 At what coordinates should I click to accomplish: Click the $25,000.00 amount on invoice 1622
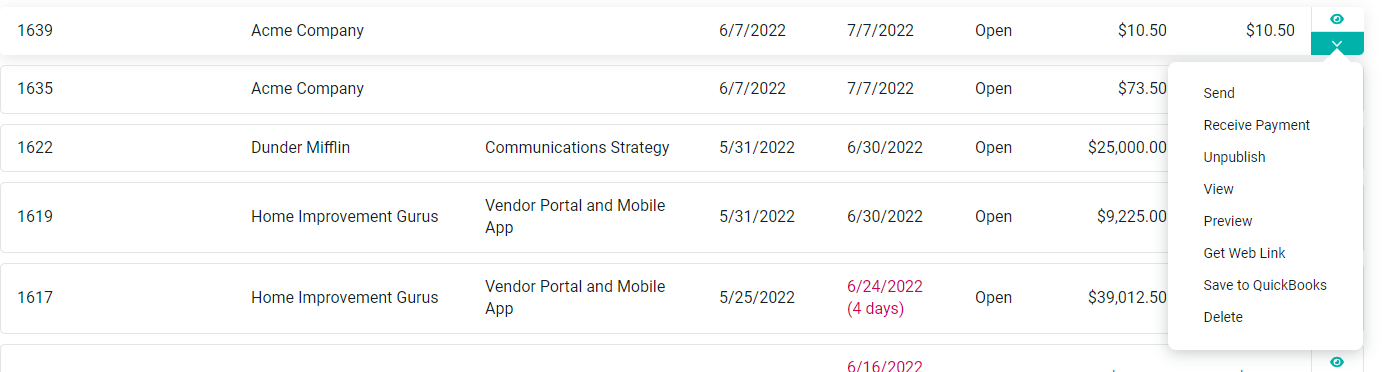1127,148
